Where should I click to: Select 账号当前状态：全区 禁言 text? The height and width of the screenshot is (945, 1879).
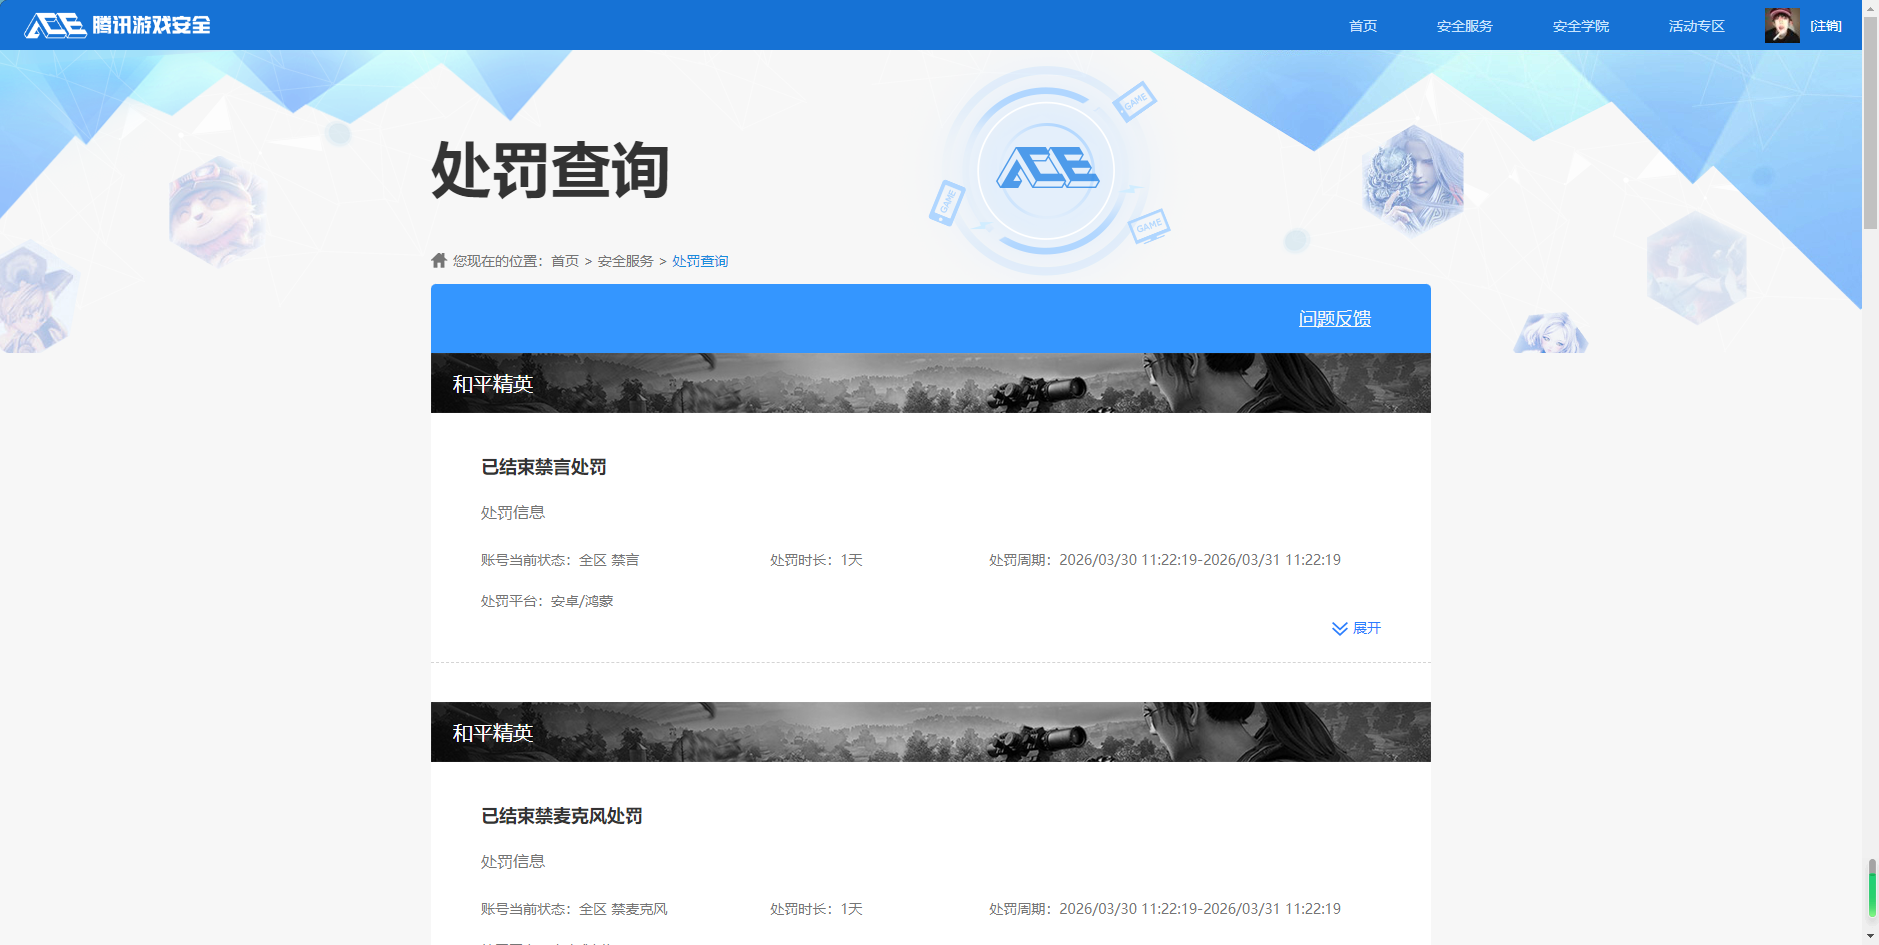[x=560, y=560]
